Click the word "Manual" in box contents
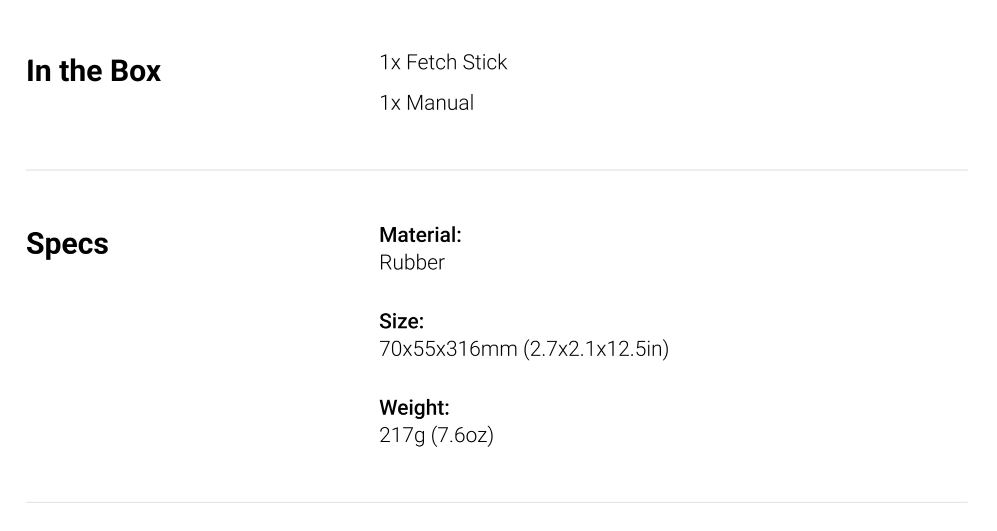Image resolution: width=997 pixels, height=531 pixels. (440, 103)
